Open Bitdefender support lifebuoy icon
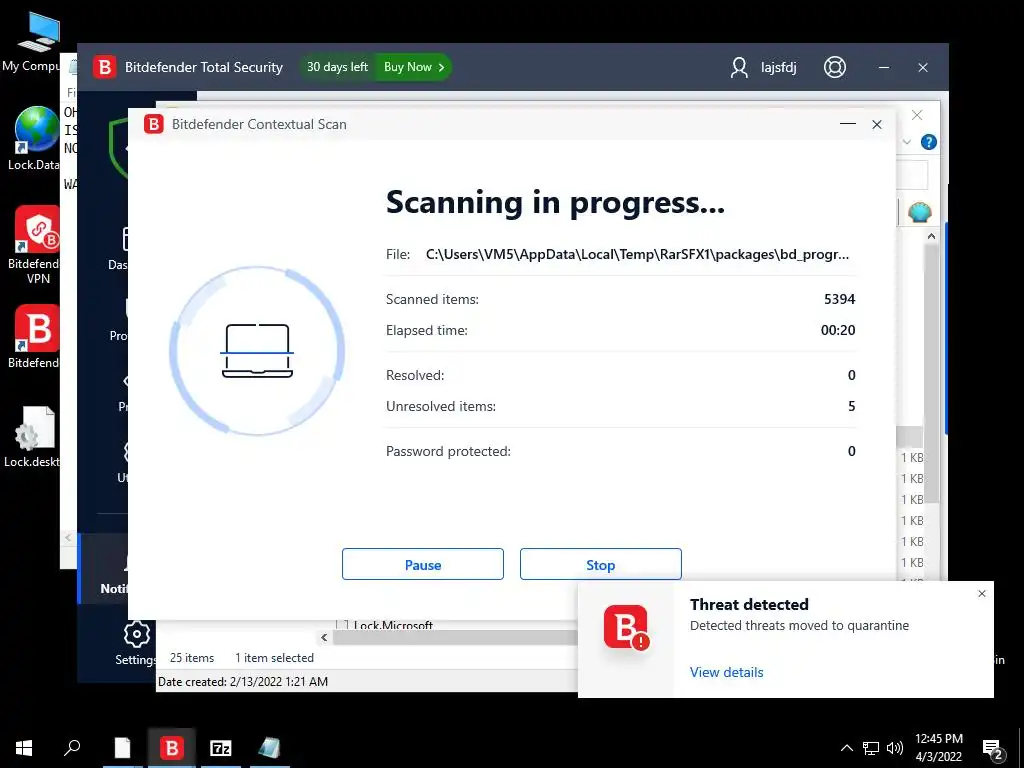Image resolution: width=1024 pixels, height=768 pixels. (x=835, y=67)
